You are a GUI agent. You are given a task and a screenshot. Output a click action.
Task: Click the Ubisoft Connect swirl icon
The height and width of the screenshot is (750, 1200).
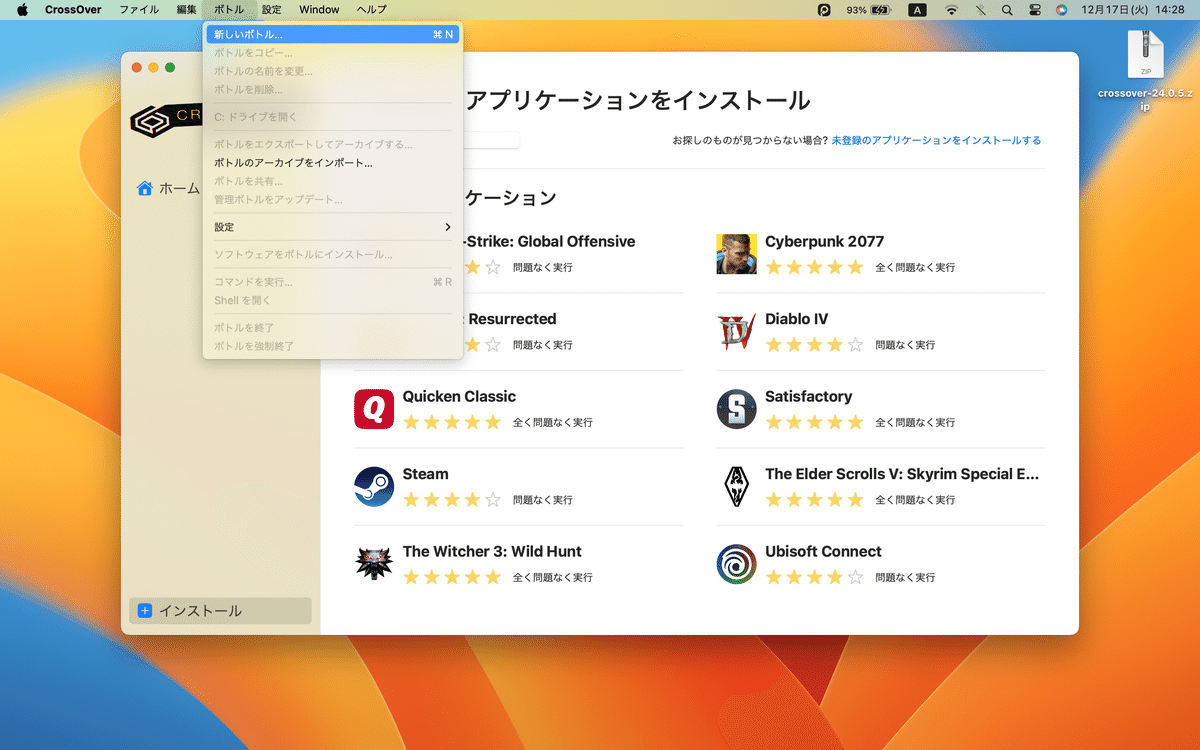tap(736, 564)
